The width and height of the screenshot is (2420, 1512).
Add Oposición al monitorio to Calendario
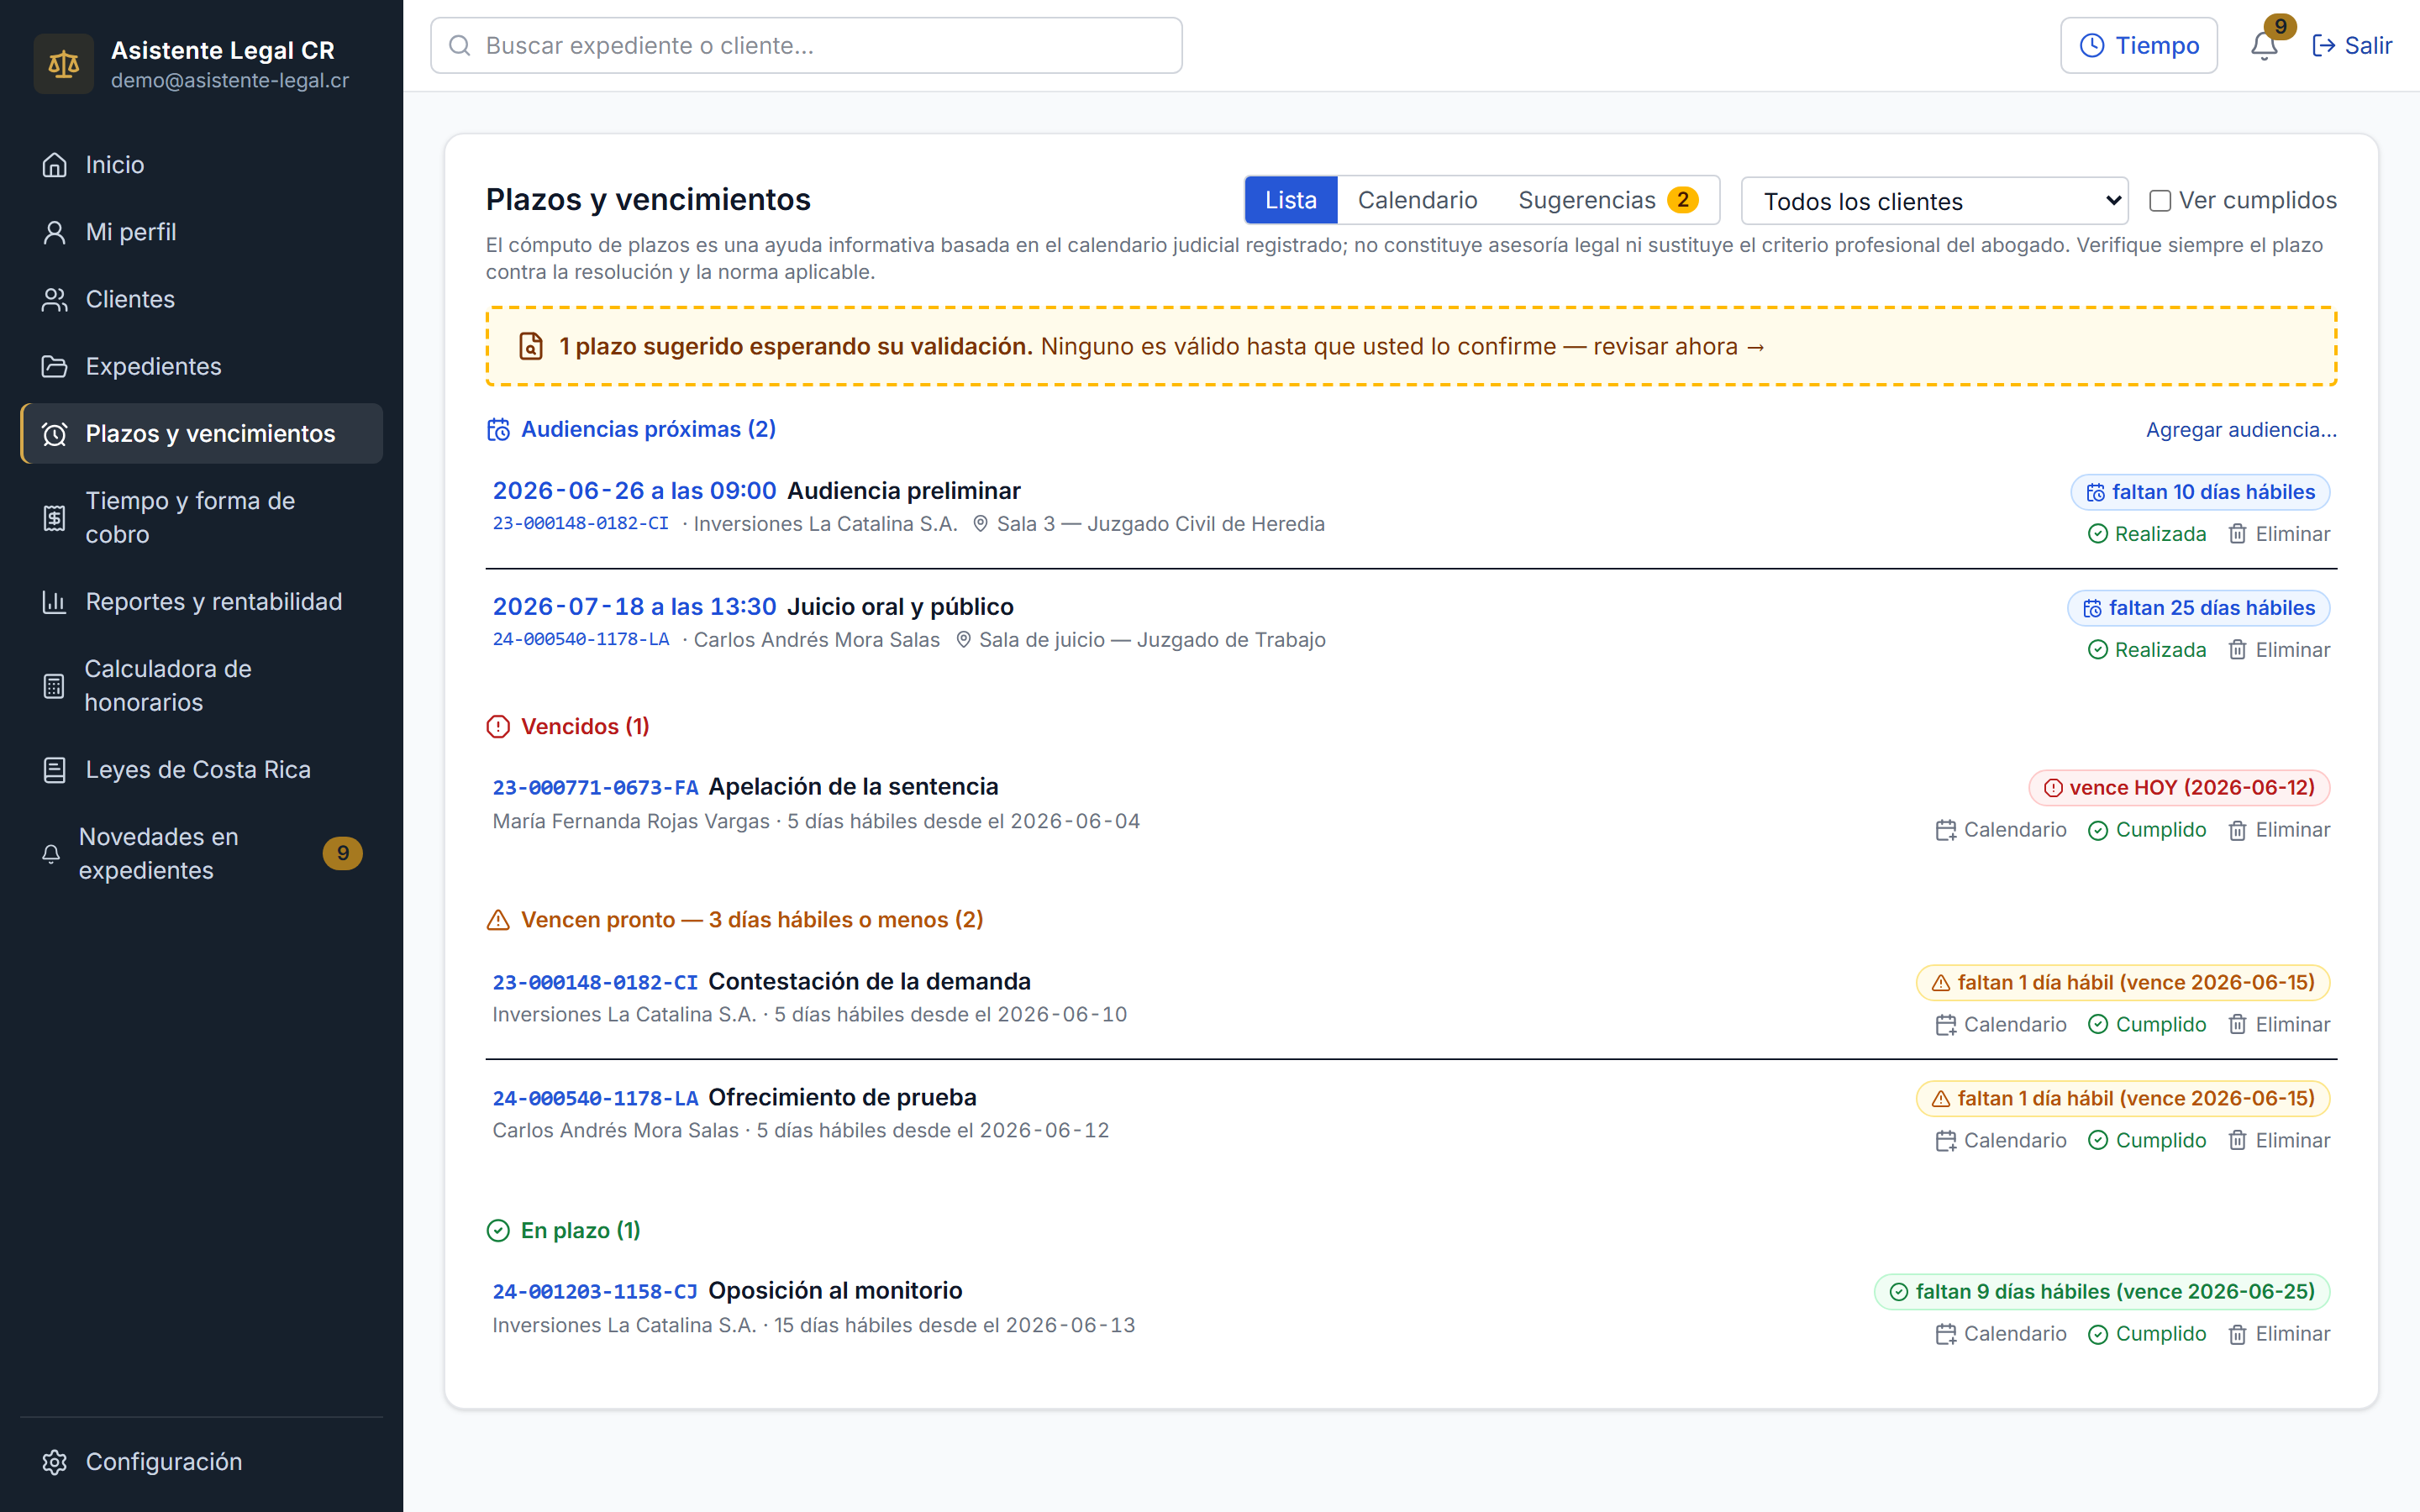(2000, 1334)
